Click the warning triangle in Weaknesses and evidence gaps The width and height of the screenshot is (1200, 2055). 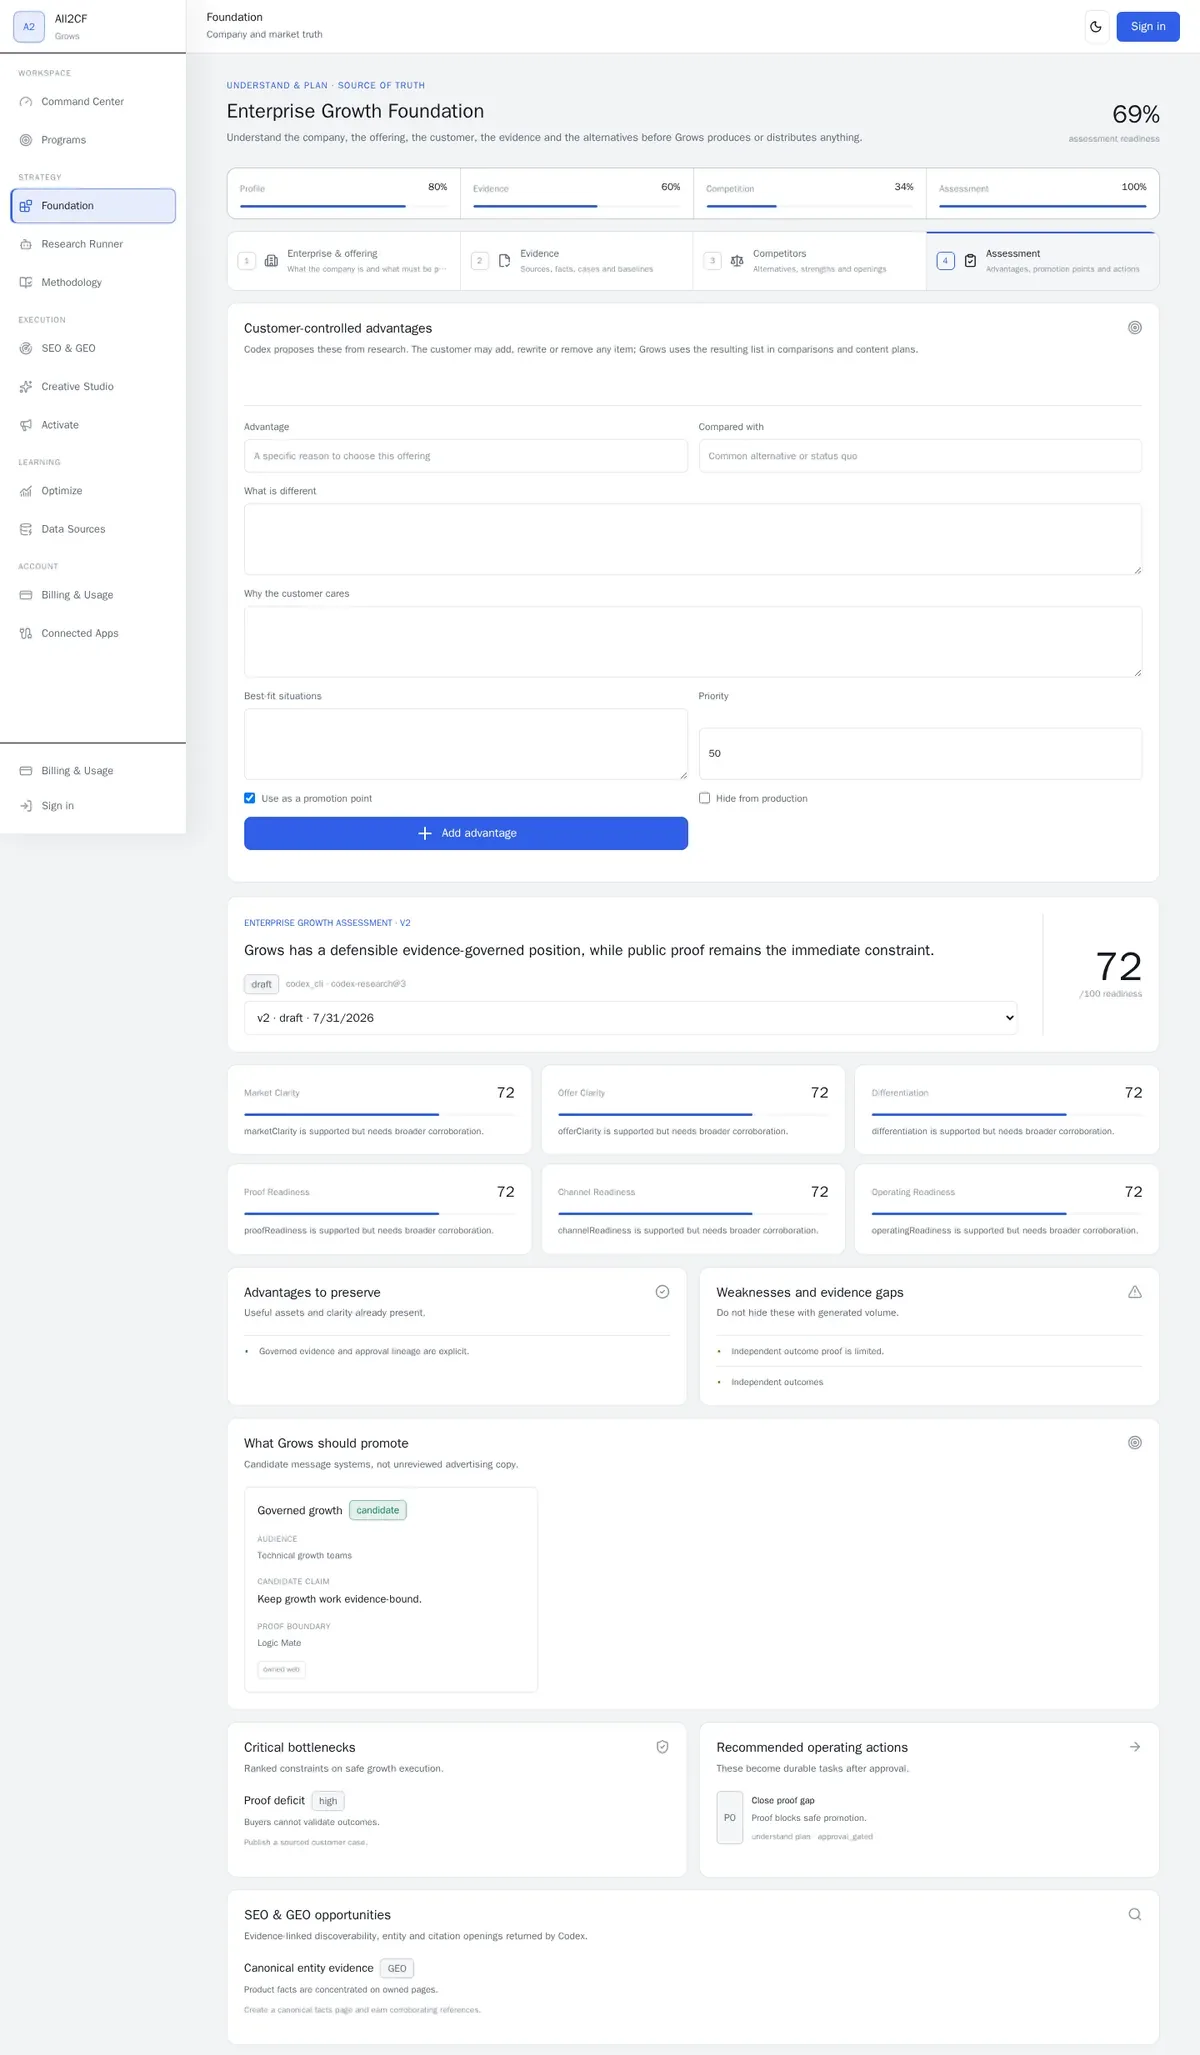(1135, 1292)
